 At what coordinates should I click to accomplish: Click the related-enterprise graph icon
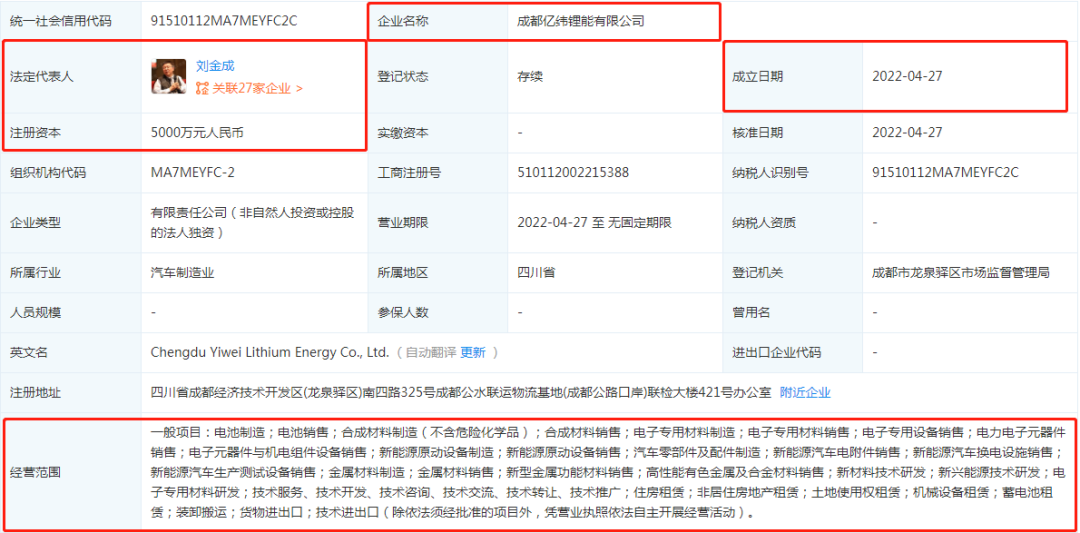pos(202,88)
